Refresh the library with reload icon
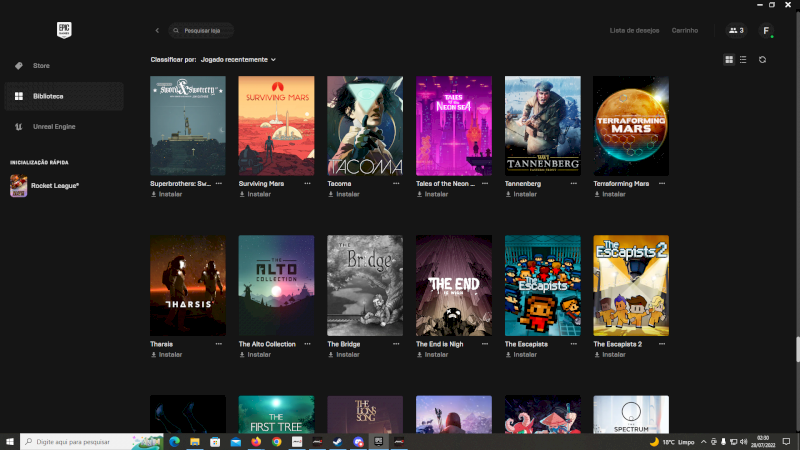 762,60
